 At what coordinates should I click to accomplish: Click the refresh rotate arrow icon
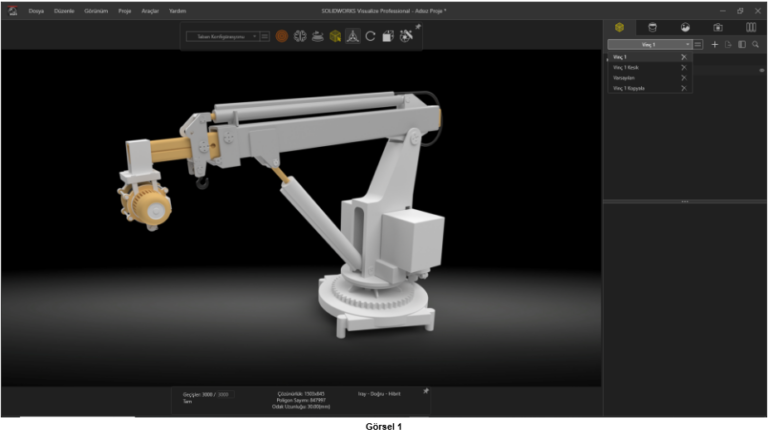(370, 36)
